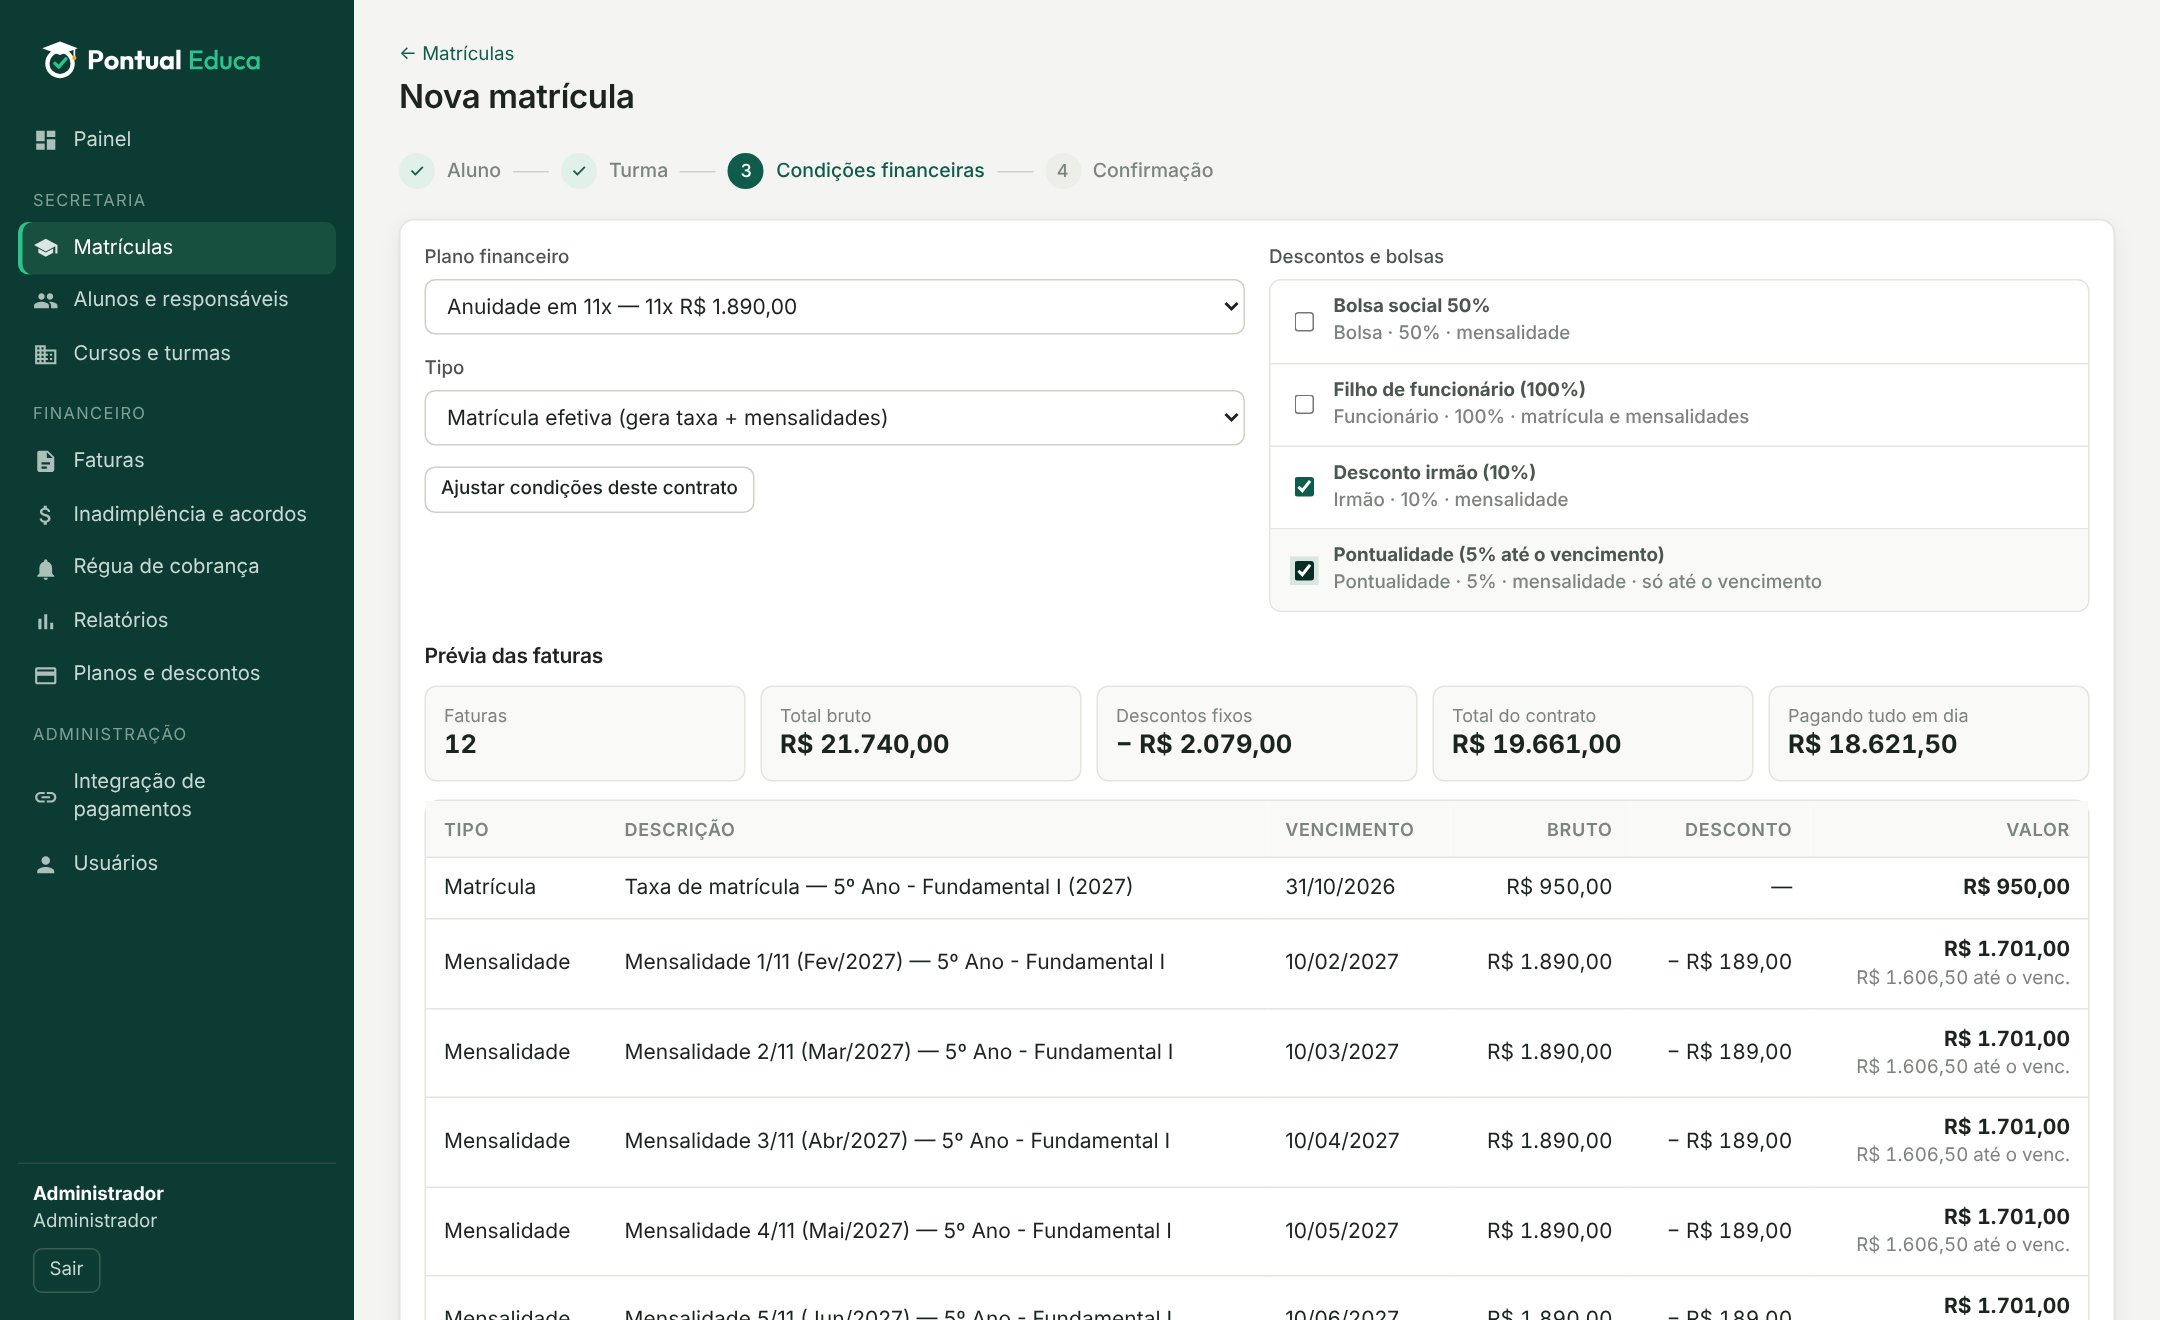Open the Tipo matrícula dropdown
2160x1320 pixels.
(x=834, y=418)
